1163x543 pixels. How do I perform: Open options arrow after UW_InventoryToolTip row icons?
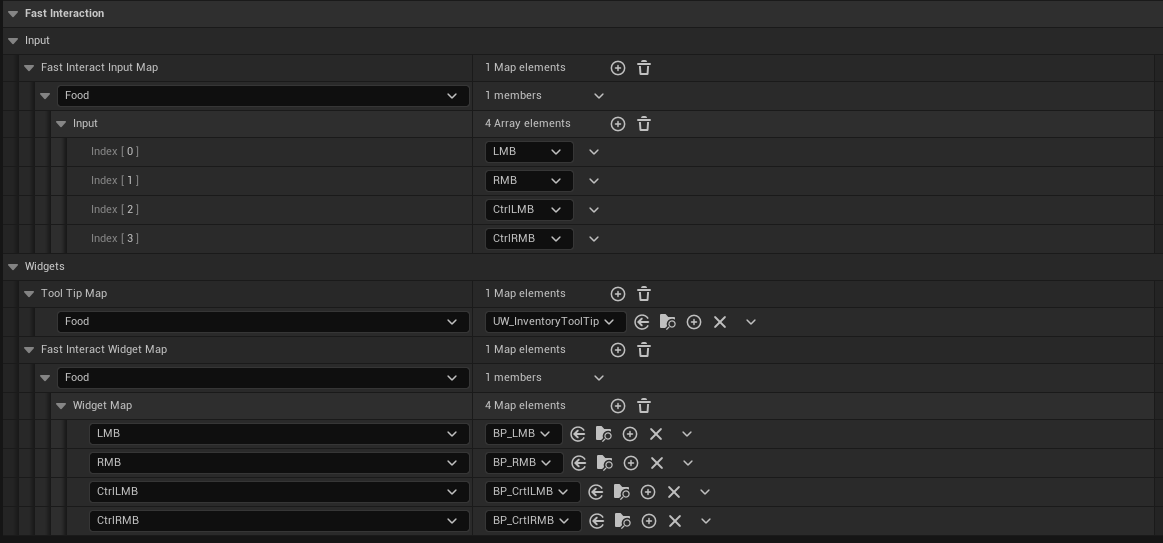coord(751,322)
